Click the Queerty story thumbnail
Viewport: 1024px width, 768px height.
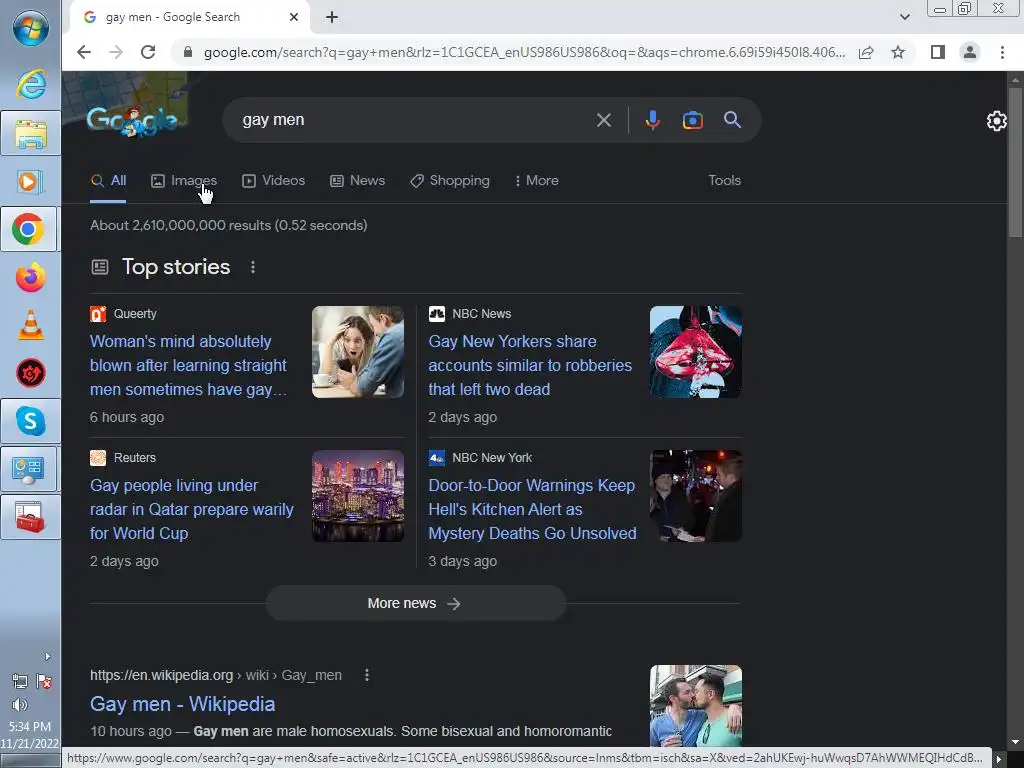[358, 352]
